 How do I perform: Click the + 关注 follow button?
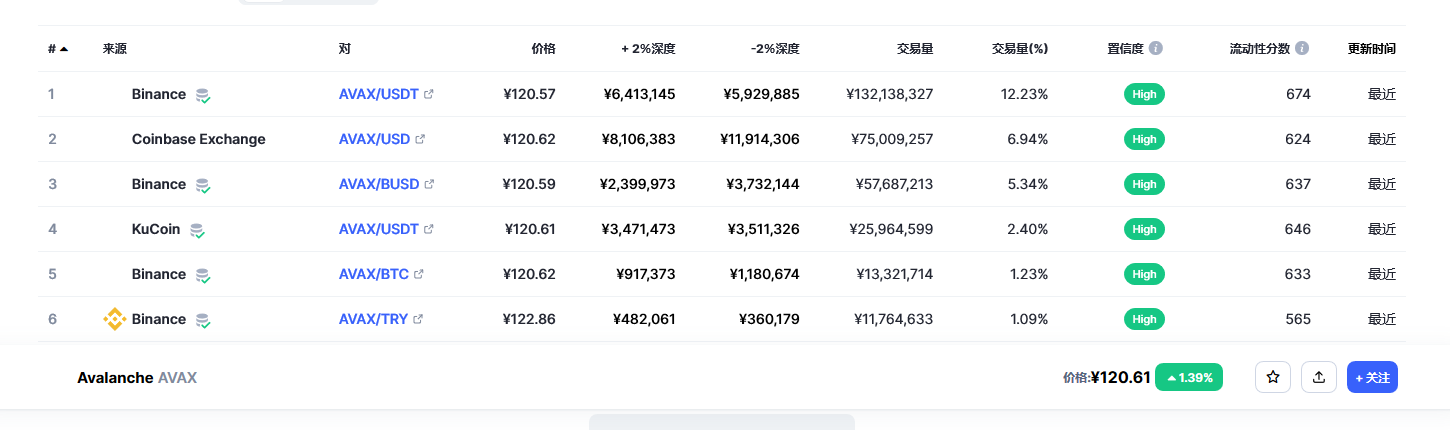pyautogui.click(x=1372, y=377)
